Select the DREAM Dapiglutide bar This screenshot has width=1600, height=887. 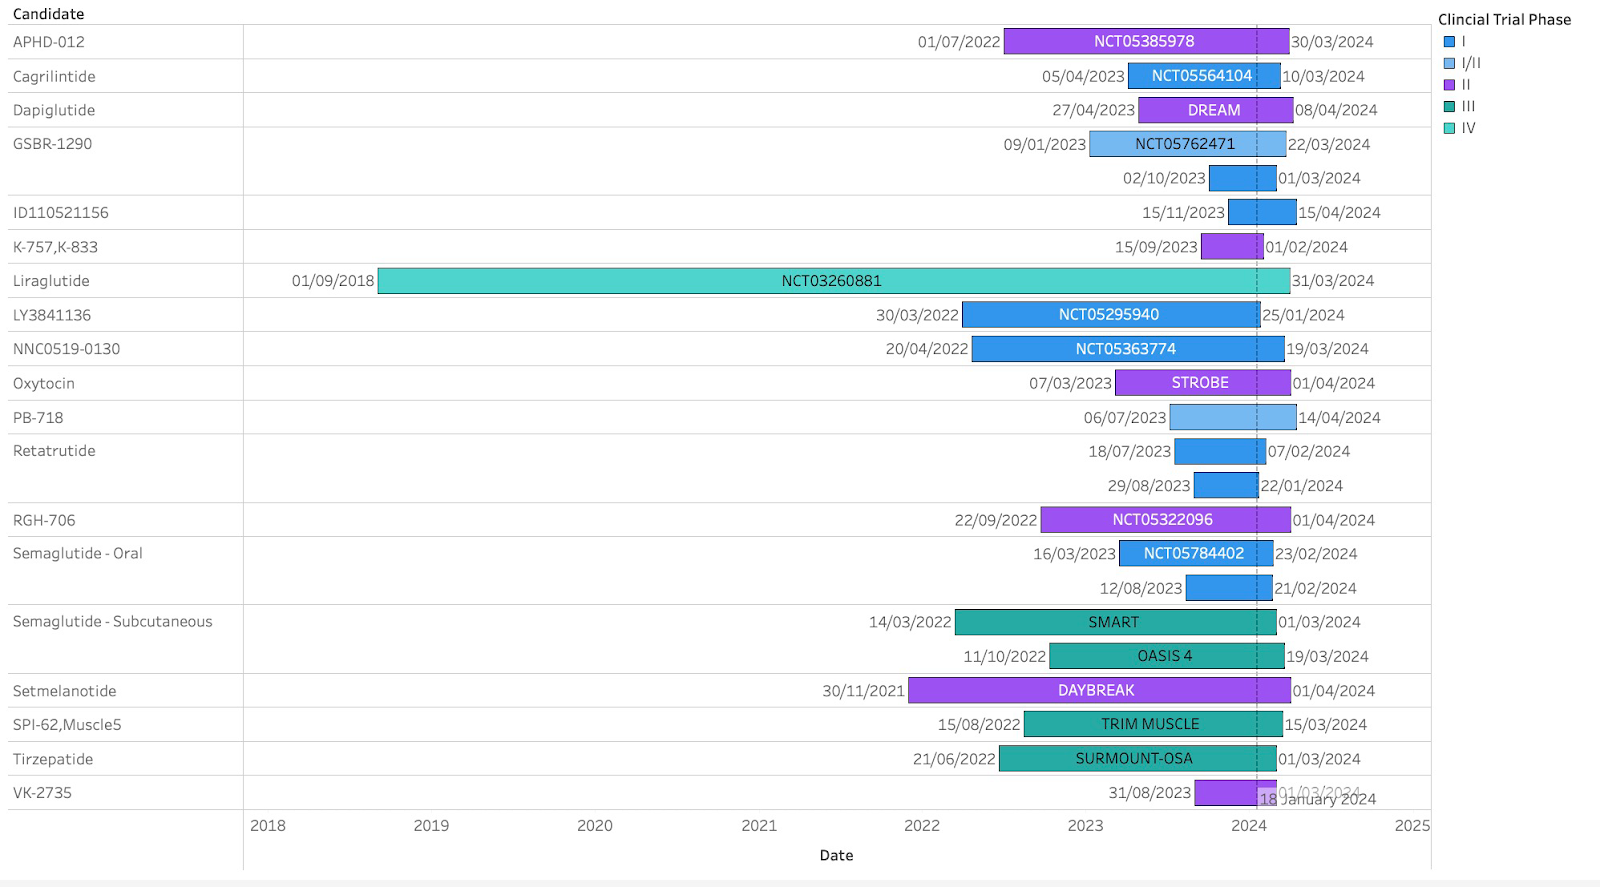(x=1215, y=110)
